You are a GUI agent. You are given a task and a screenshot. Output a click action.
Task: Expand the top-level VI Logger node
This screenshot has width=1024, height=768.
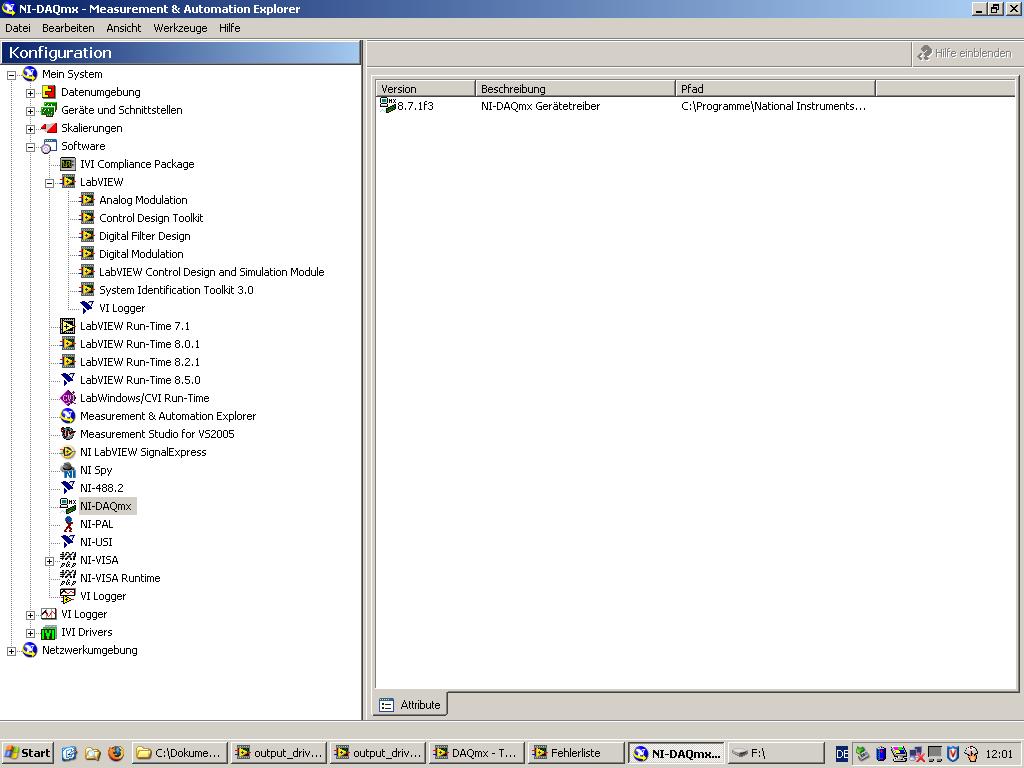coord(30,615)
